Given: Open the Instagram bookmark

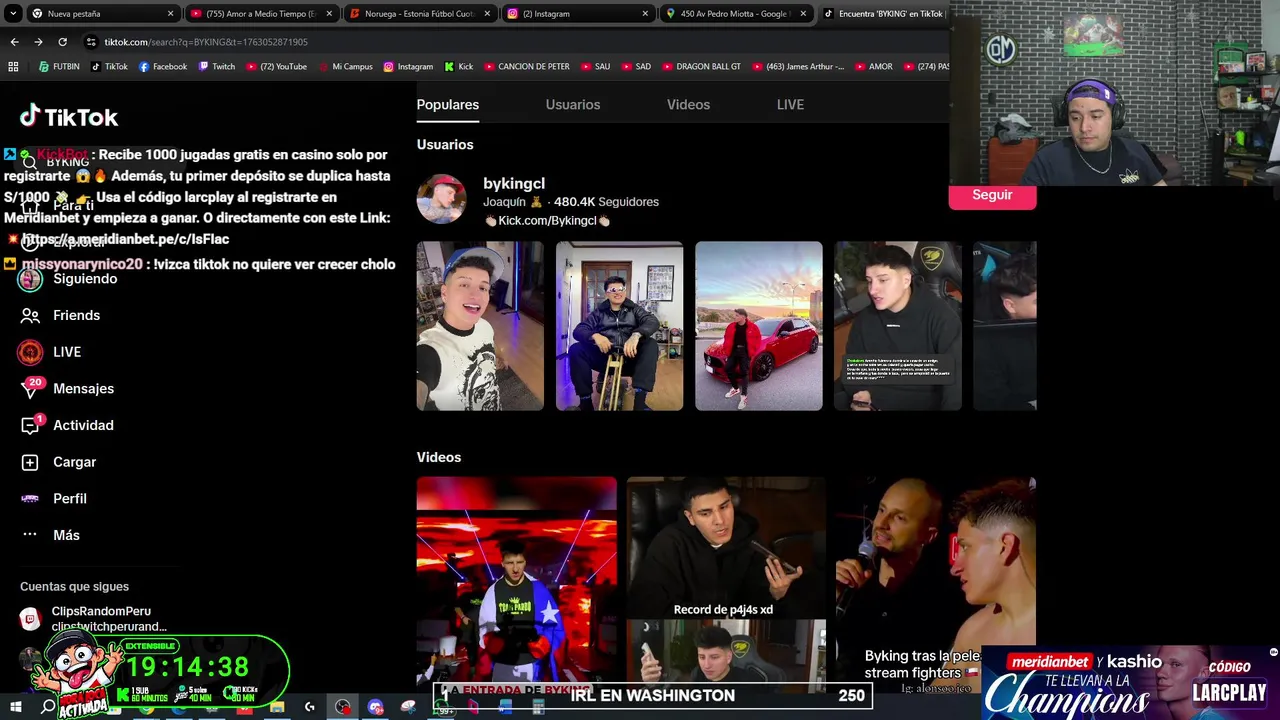Looking at the screenshot, I should [x=408, y=67].
